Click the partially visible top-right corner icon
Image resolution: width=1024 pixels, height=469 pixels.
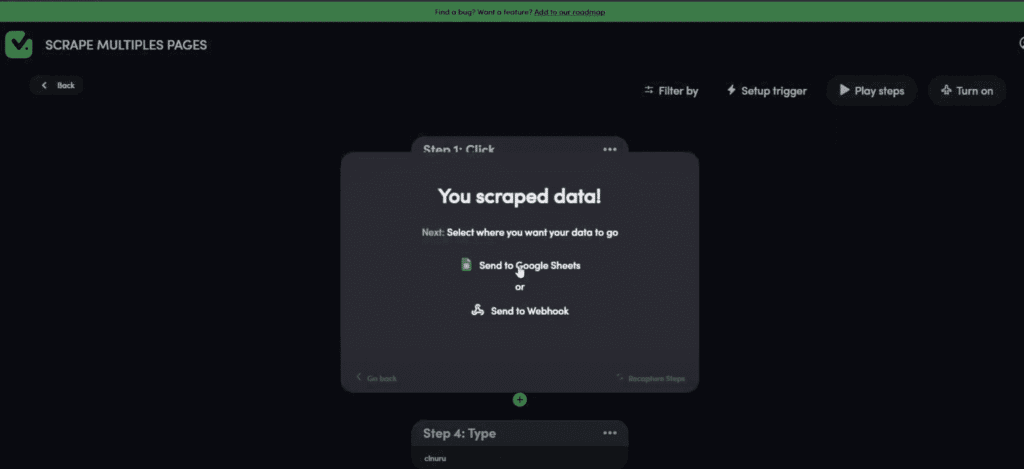[1020, 44]
